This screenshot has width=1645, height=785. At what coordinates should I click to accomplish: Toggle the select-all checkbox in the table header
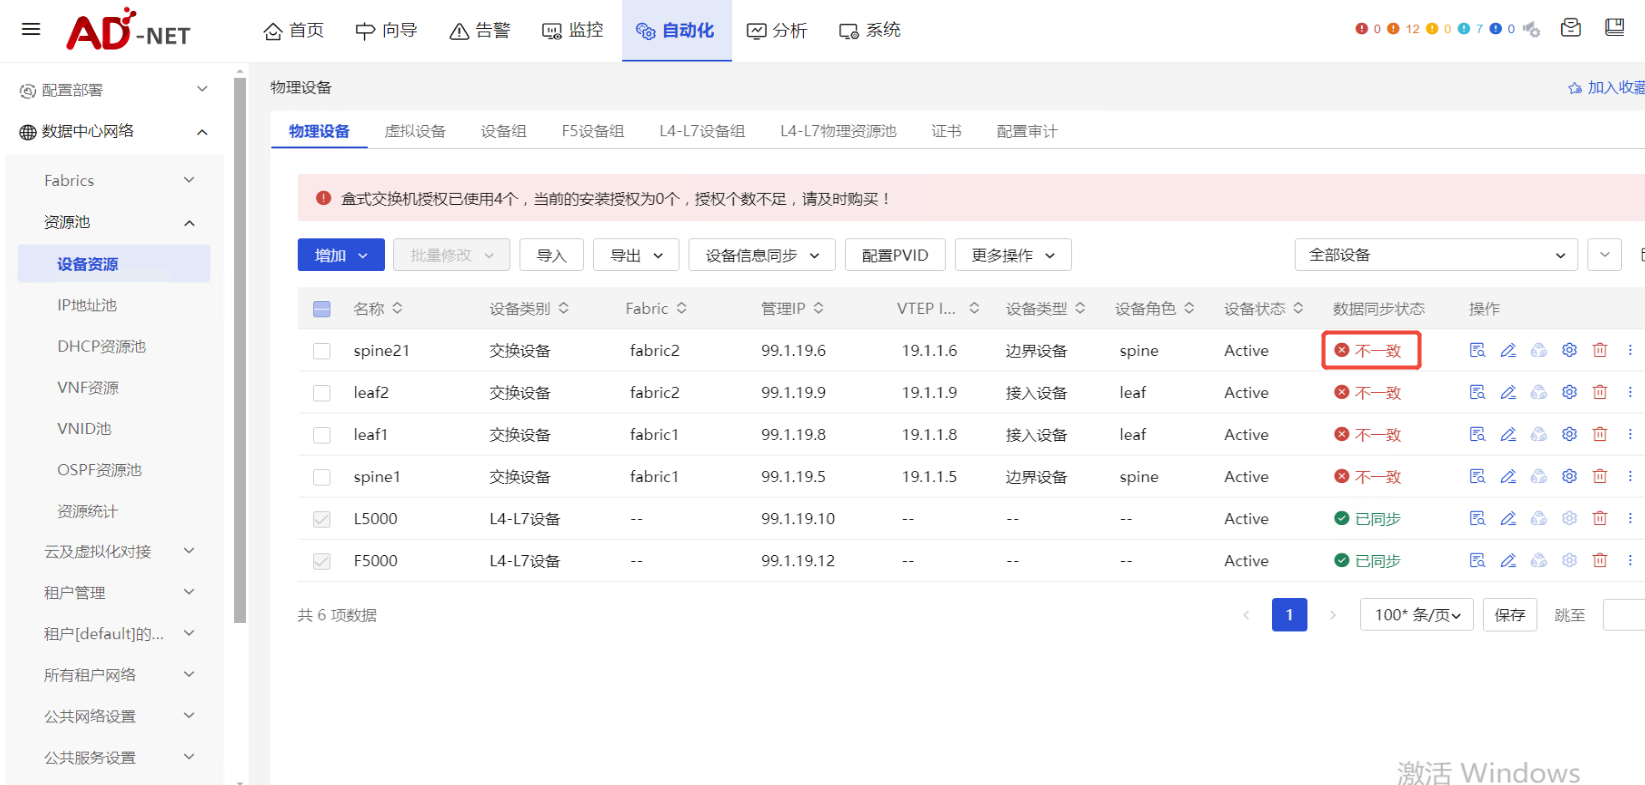(322, 309)
